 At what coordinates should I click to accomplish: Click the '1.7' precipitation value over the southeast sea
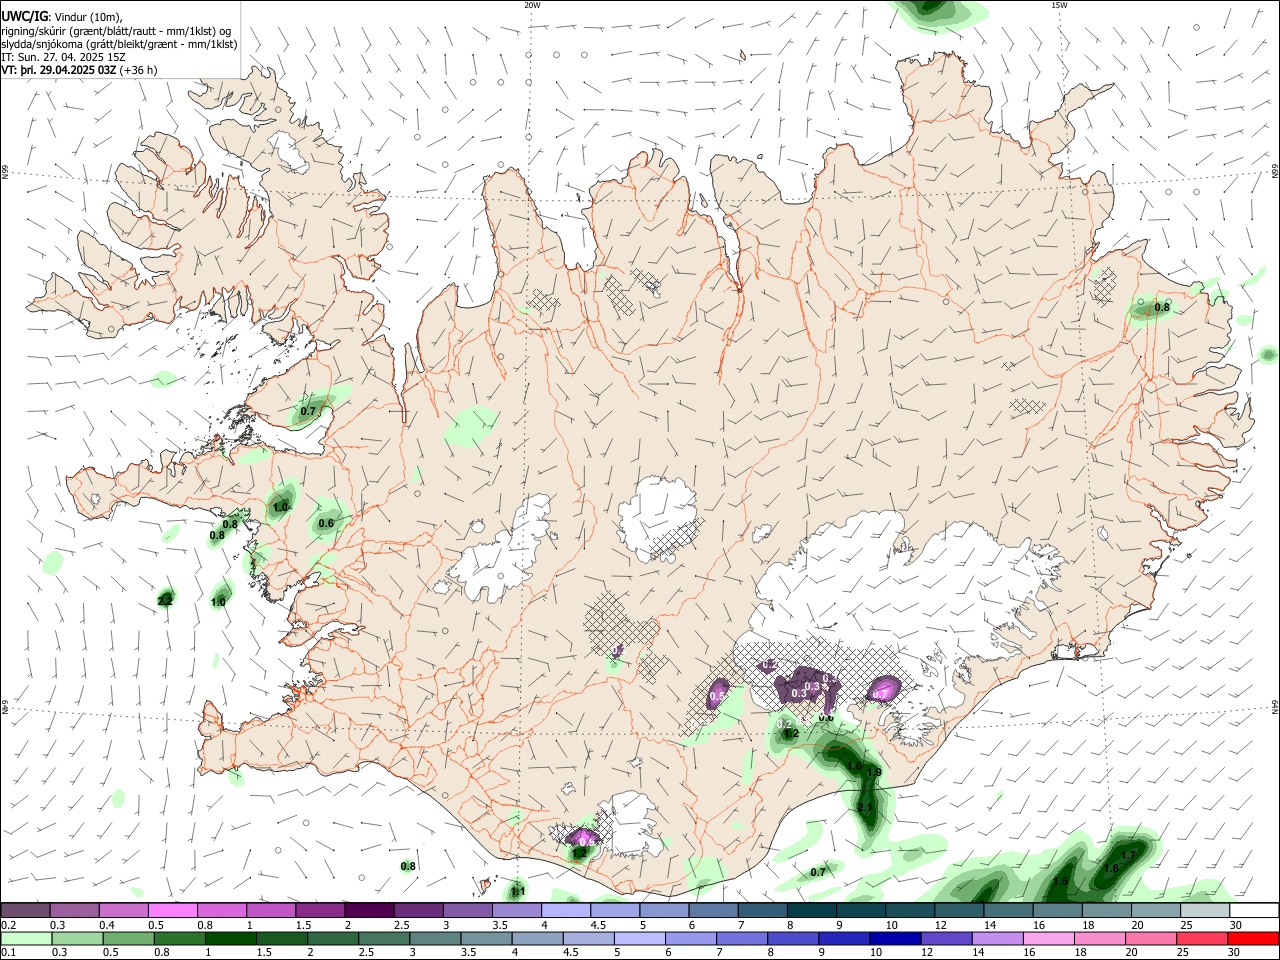coord(1129,856)
